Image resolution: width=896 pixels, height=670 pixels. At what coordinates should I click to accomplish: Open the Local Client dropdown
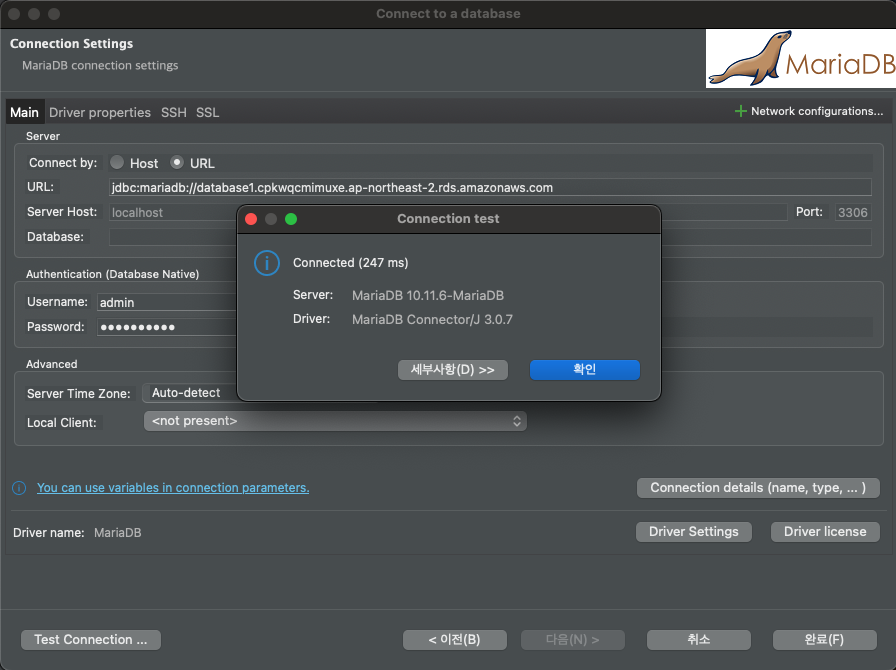pos(335,421)
